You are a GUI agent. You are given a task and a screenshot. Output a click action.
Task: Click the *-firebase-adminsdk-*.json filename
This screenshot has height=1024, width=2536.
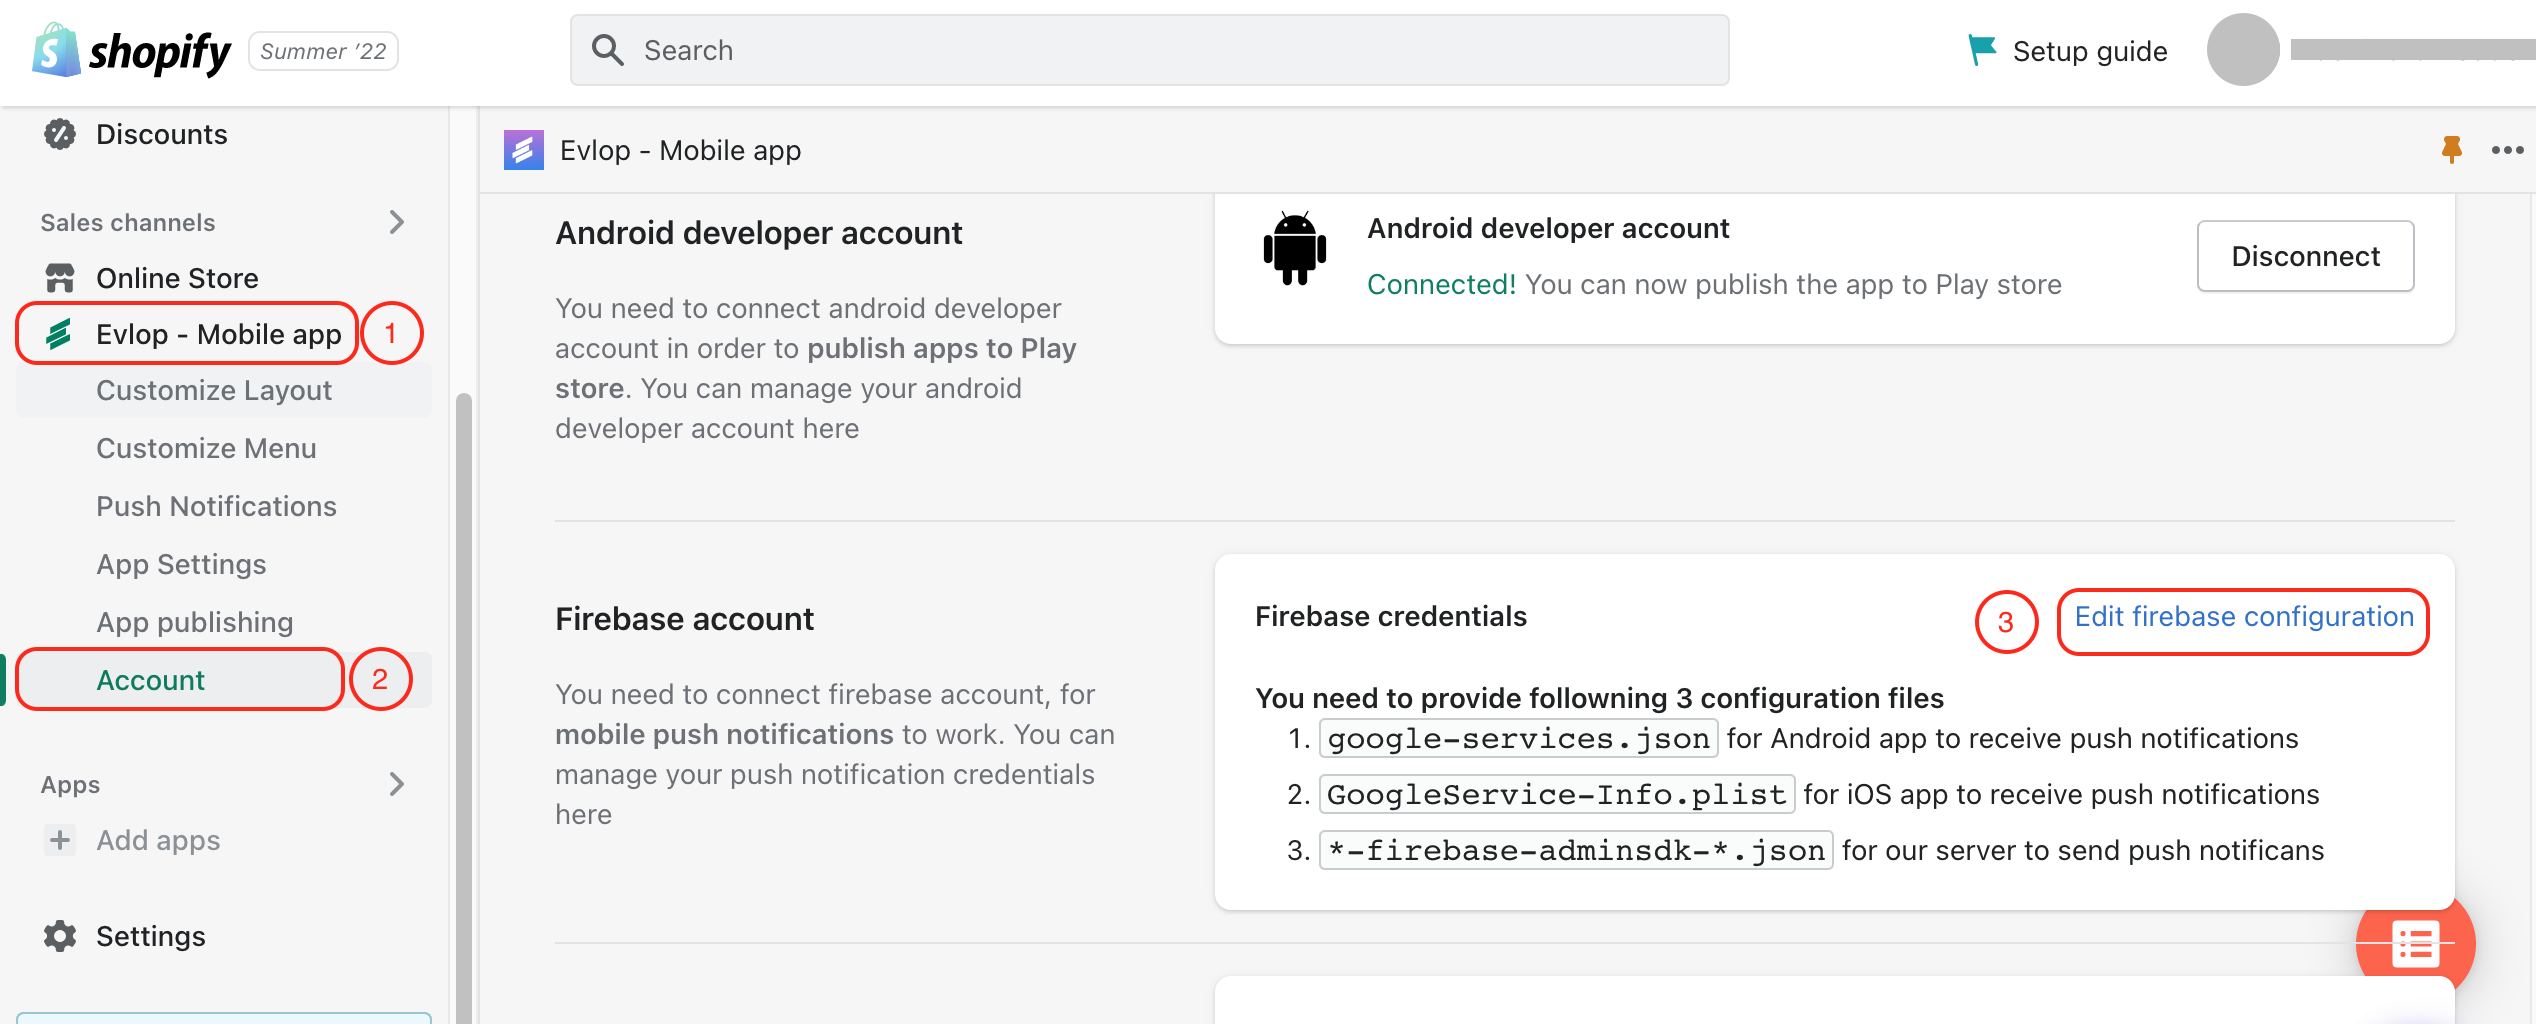click(x=1576, y=850)
